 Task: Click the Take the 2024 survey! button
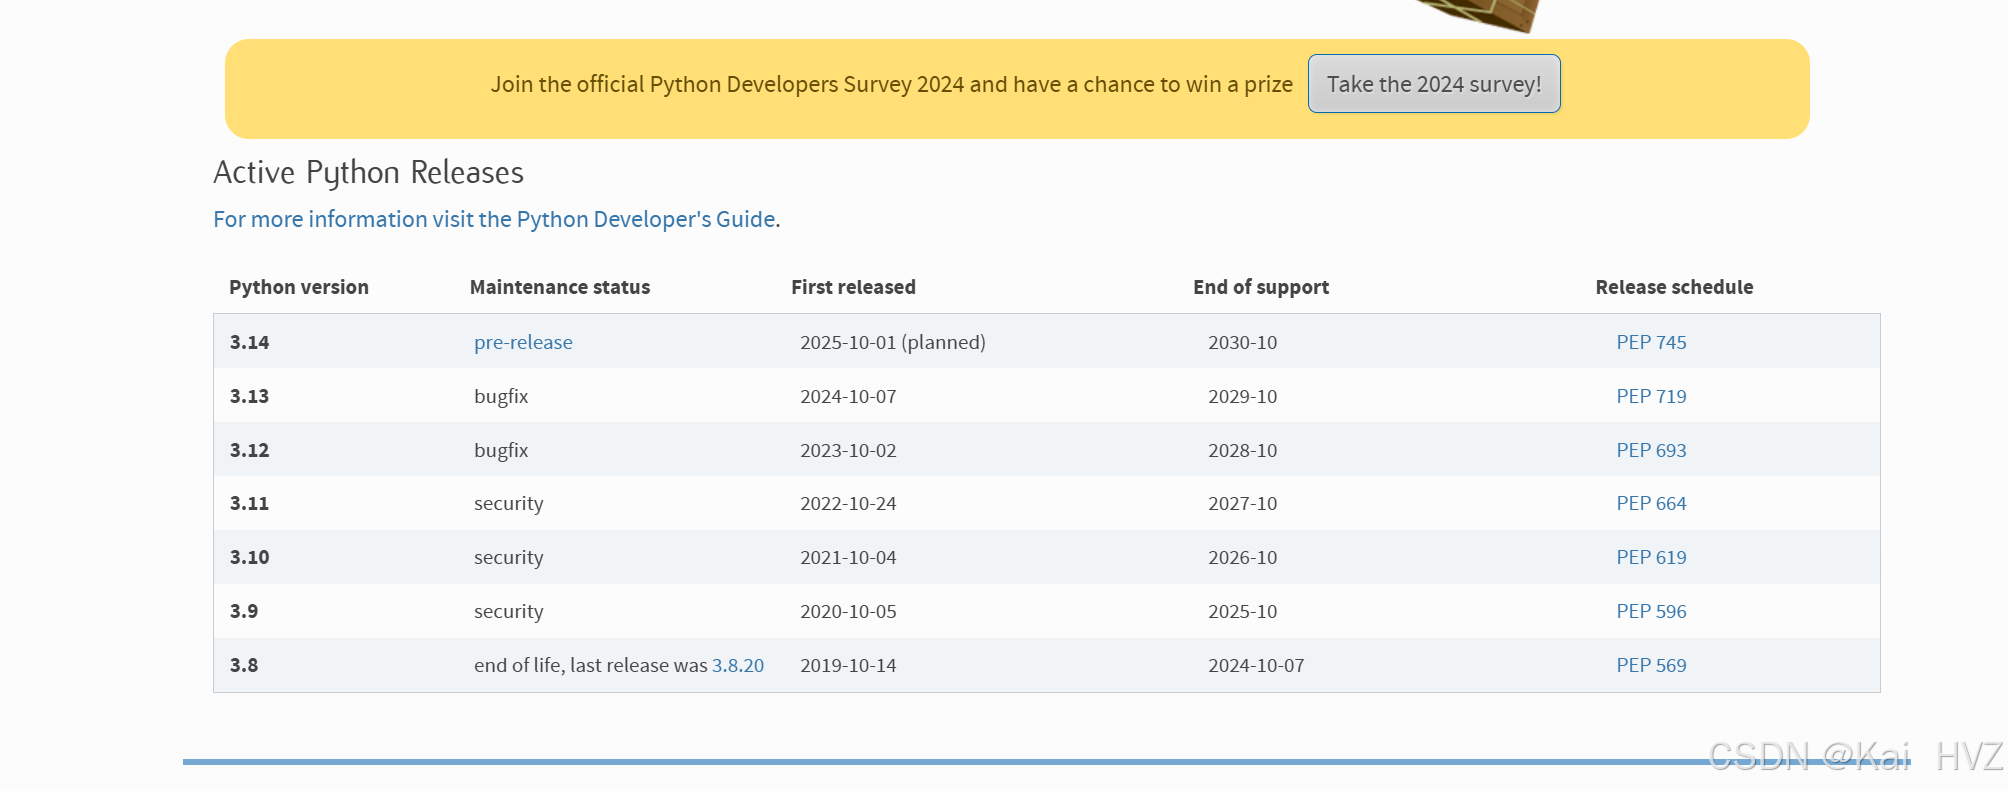tap(1434, 84)
